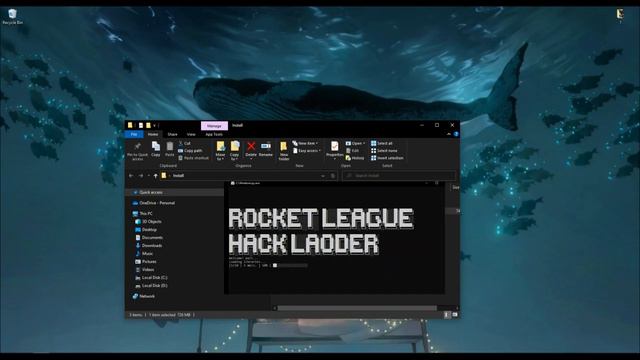Open the ribbon Open dropdown button
This screenshot has height=360, width=640.
click(355, 143)
